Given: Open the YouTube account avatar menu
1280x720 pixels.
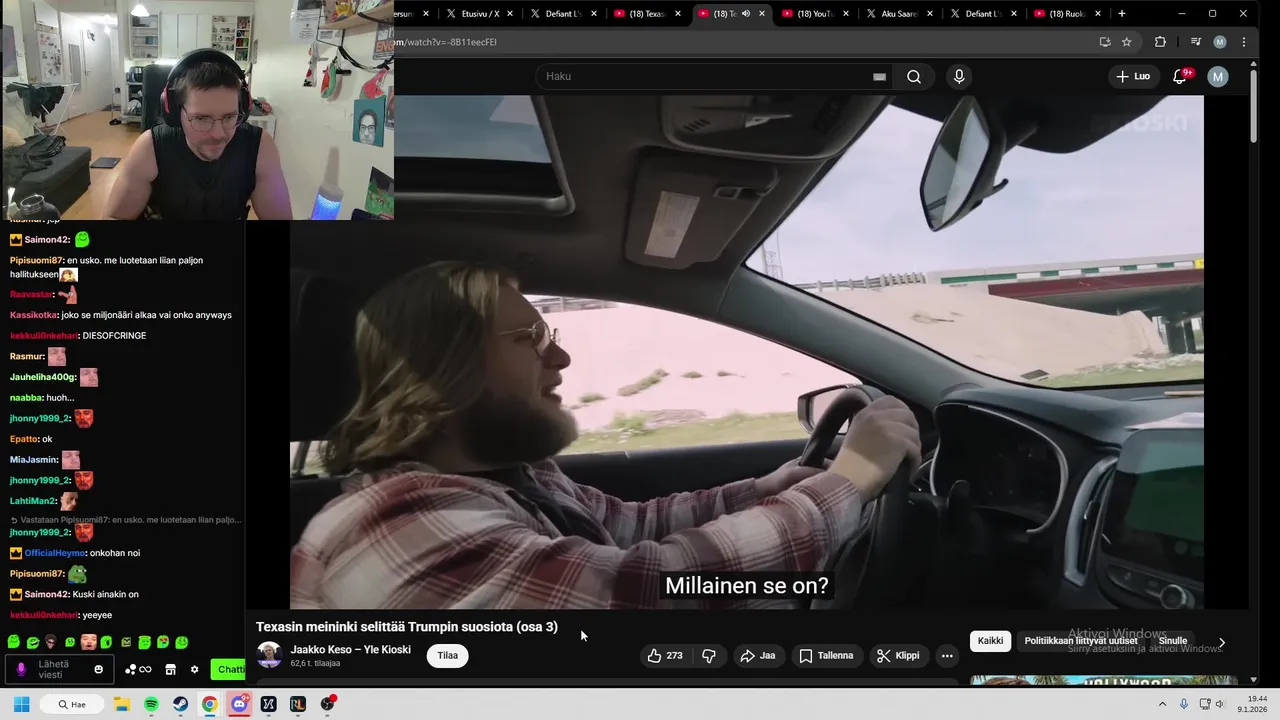Looking at the screenshot, I should (1217, 76).
